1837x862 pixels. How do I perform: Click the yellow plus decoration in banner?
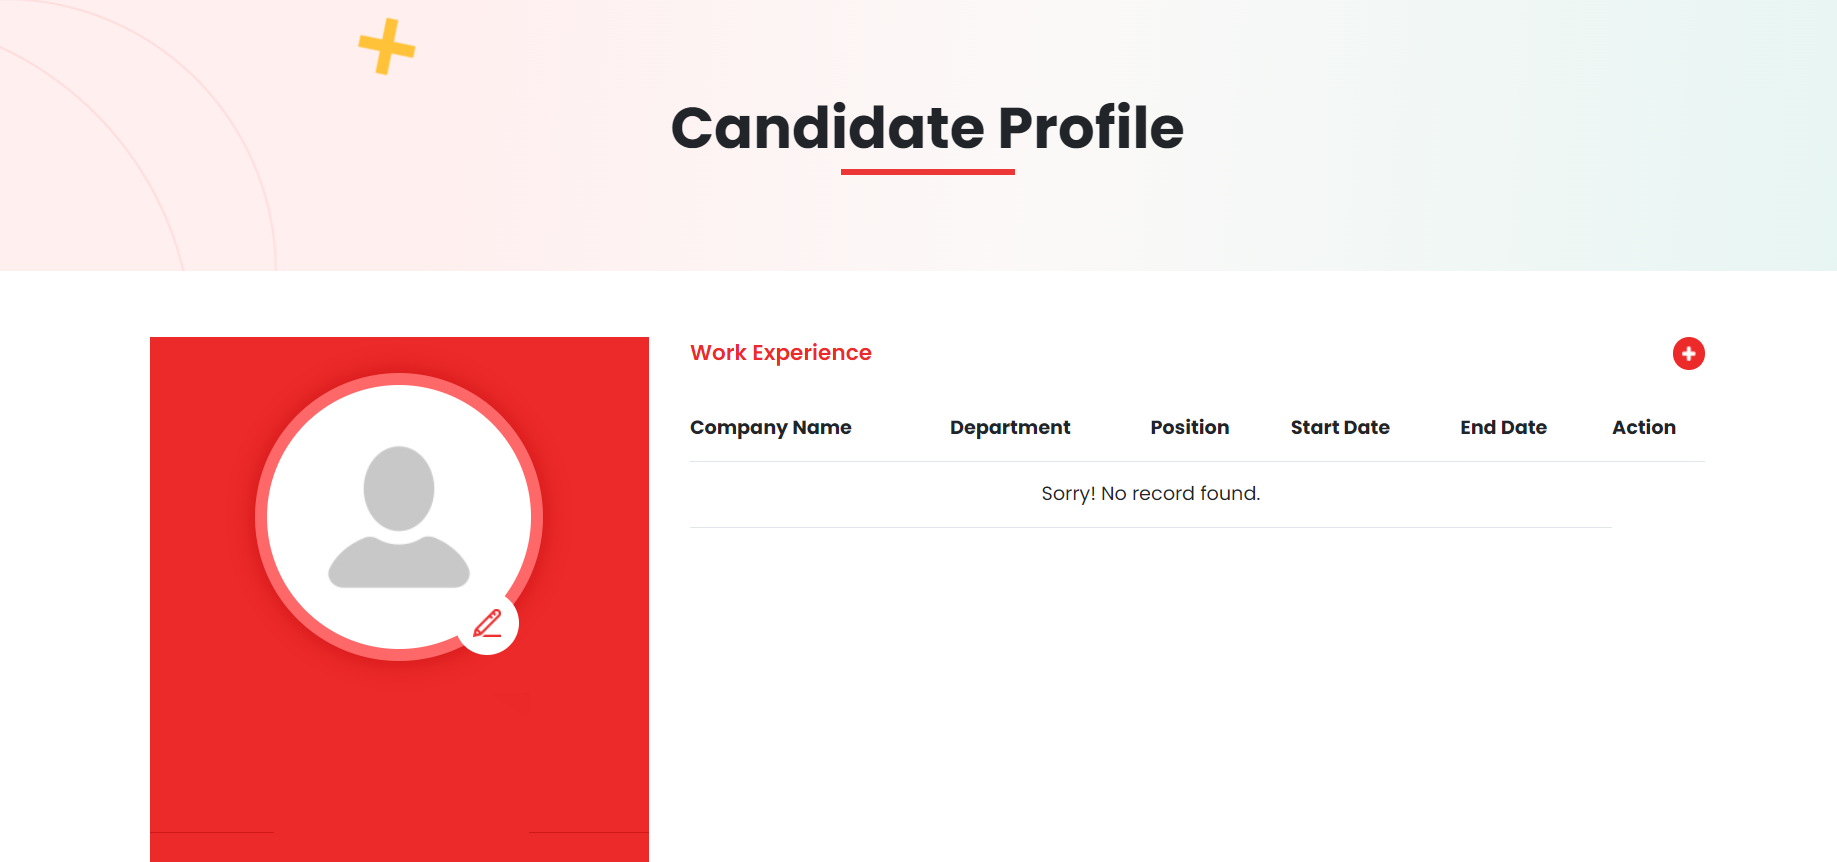click(387, 46)
